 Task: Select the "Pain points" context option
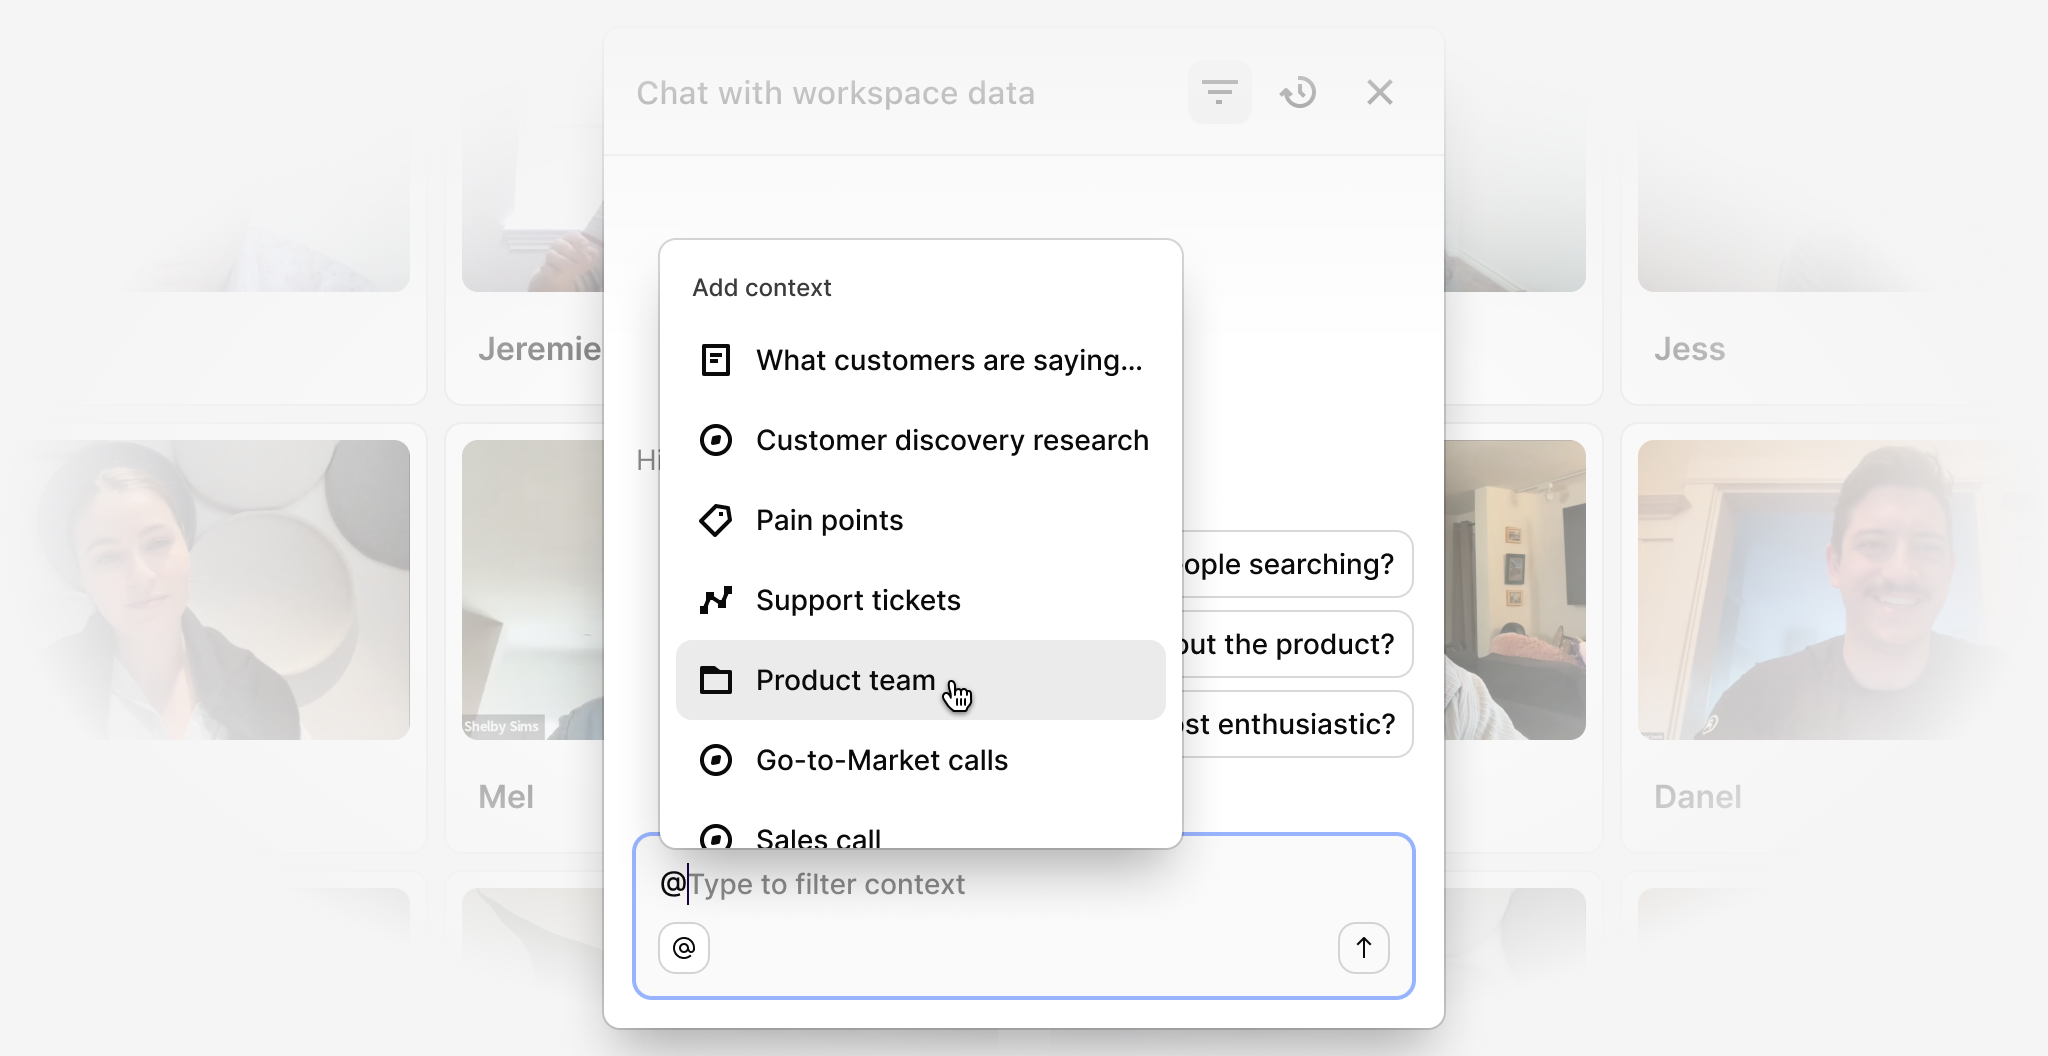[x=828, y=520]
